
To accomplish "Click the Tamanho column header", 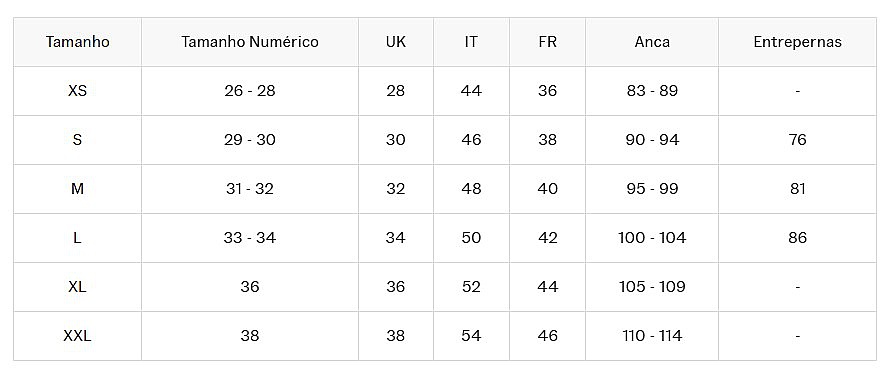I will (x=77, y=42).
